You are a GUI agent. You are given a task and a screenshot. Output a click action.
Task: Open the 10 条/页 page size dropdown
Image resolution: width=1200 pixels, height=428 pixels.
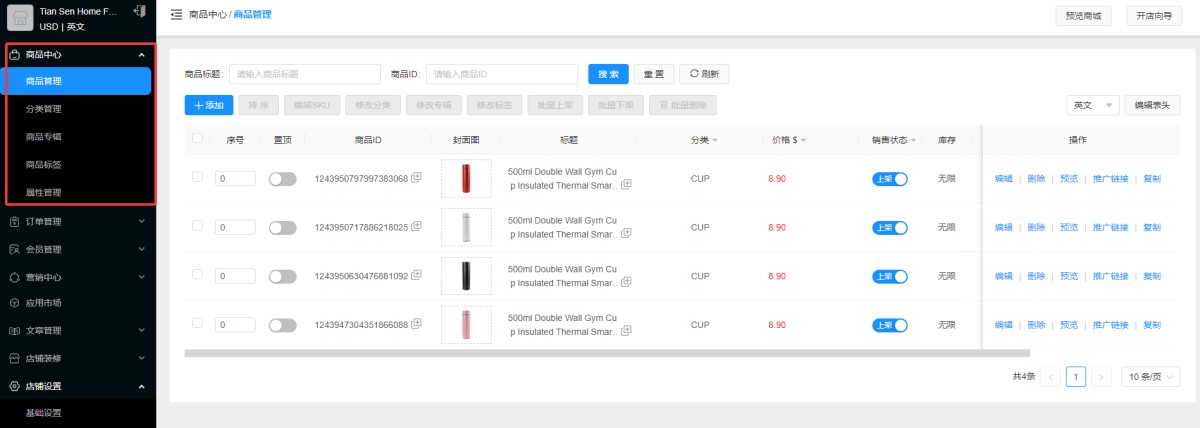(1150, 377)
